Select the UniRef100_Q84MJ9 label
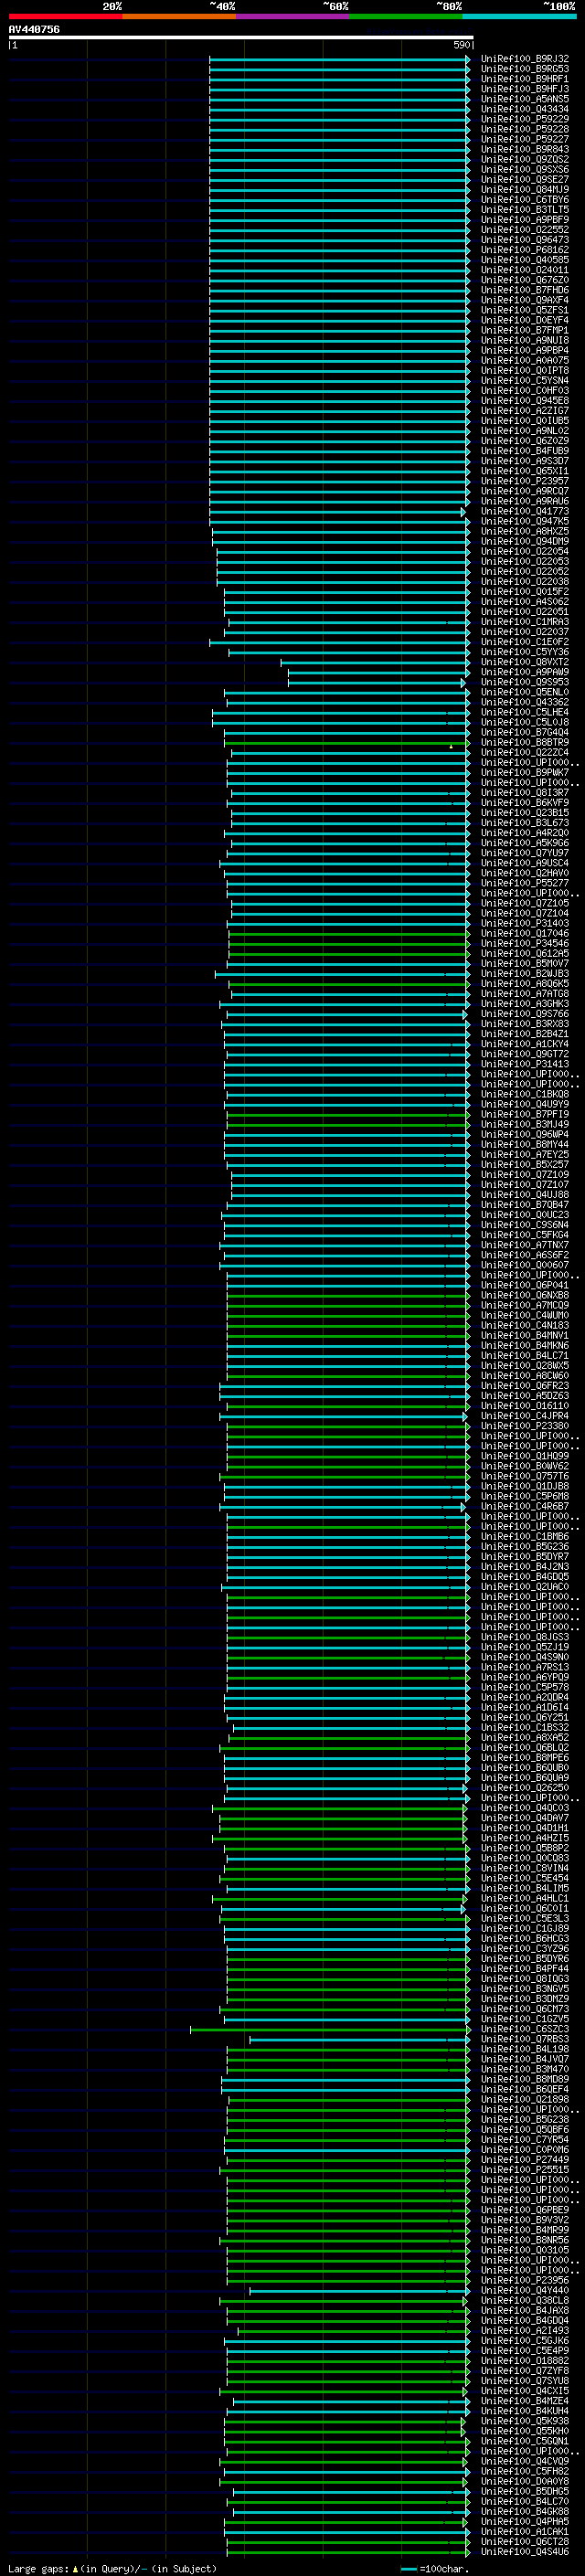 [525, 190]
